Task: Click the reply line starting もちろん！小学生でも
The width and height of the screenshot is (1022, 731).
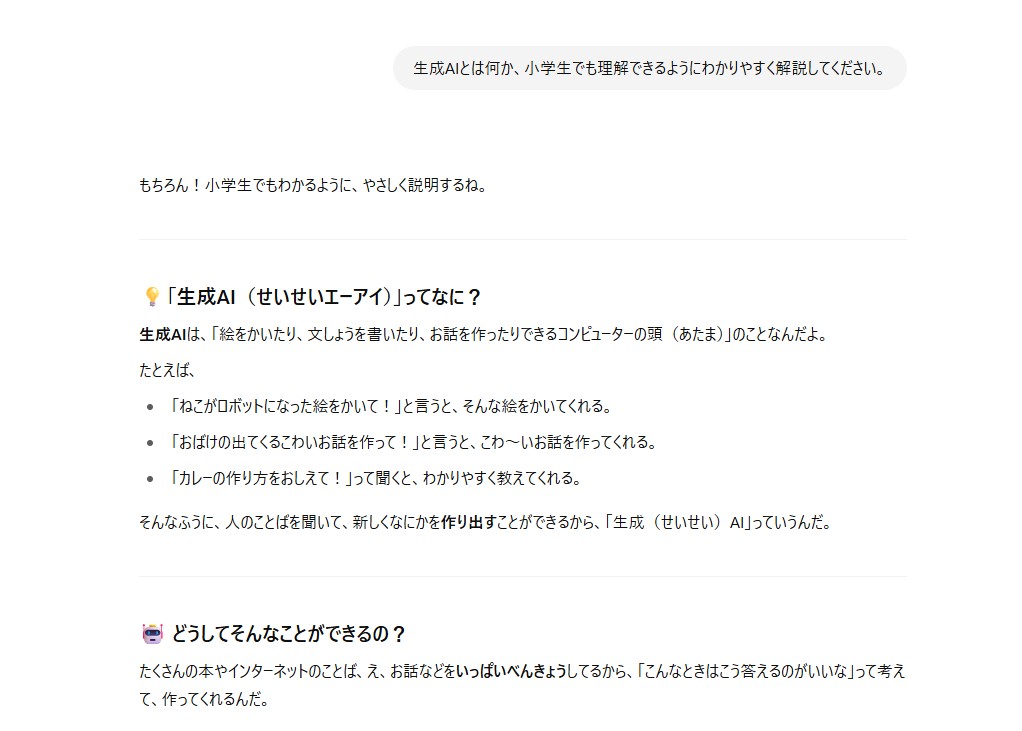Action: pos(313,185)
